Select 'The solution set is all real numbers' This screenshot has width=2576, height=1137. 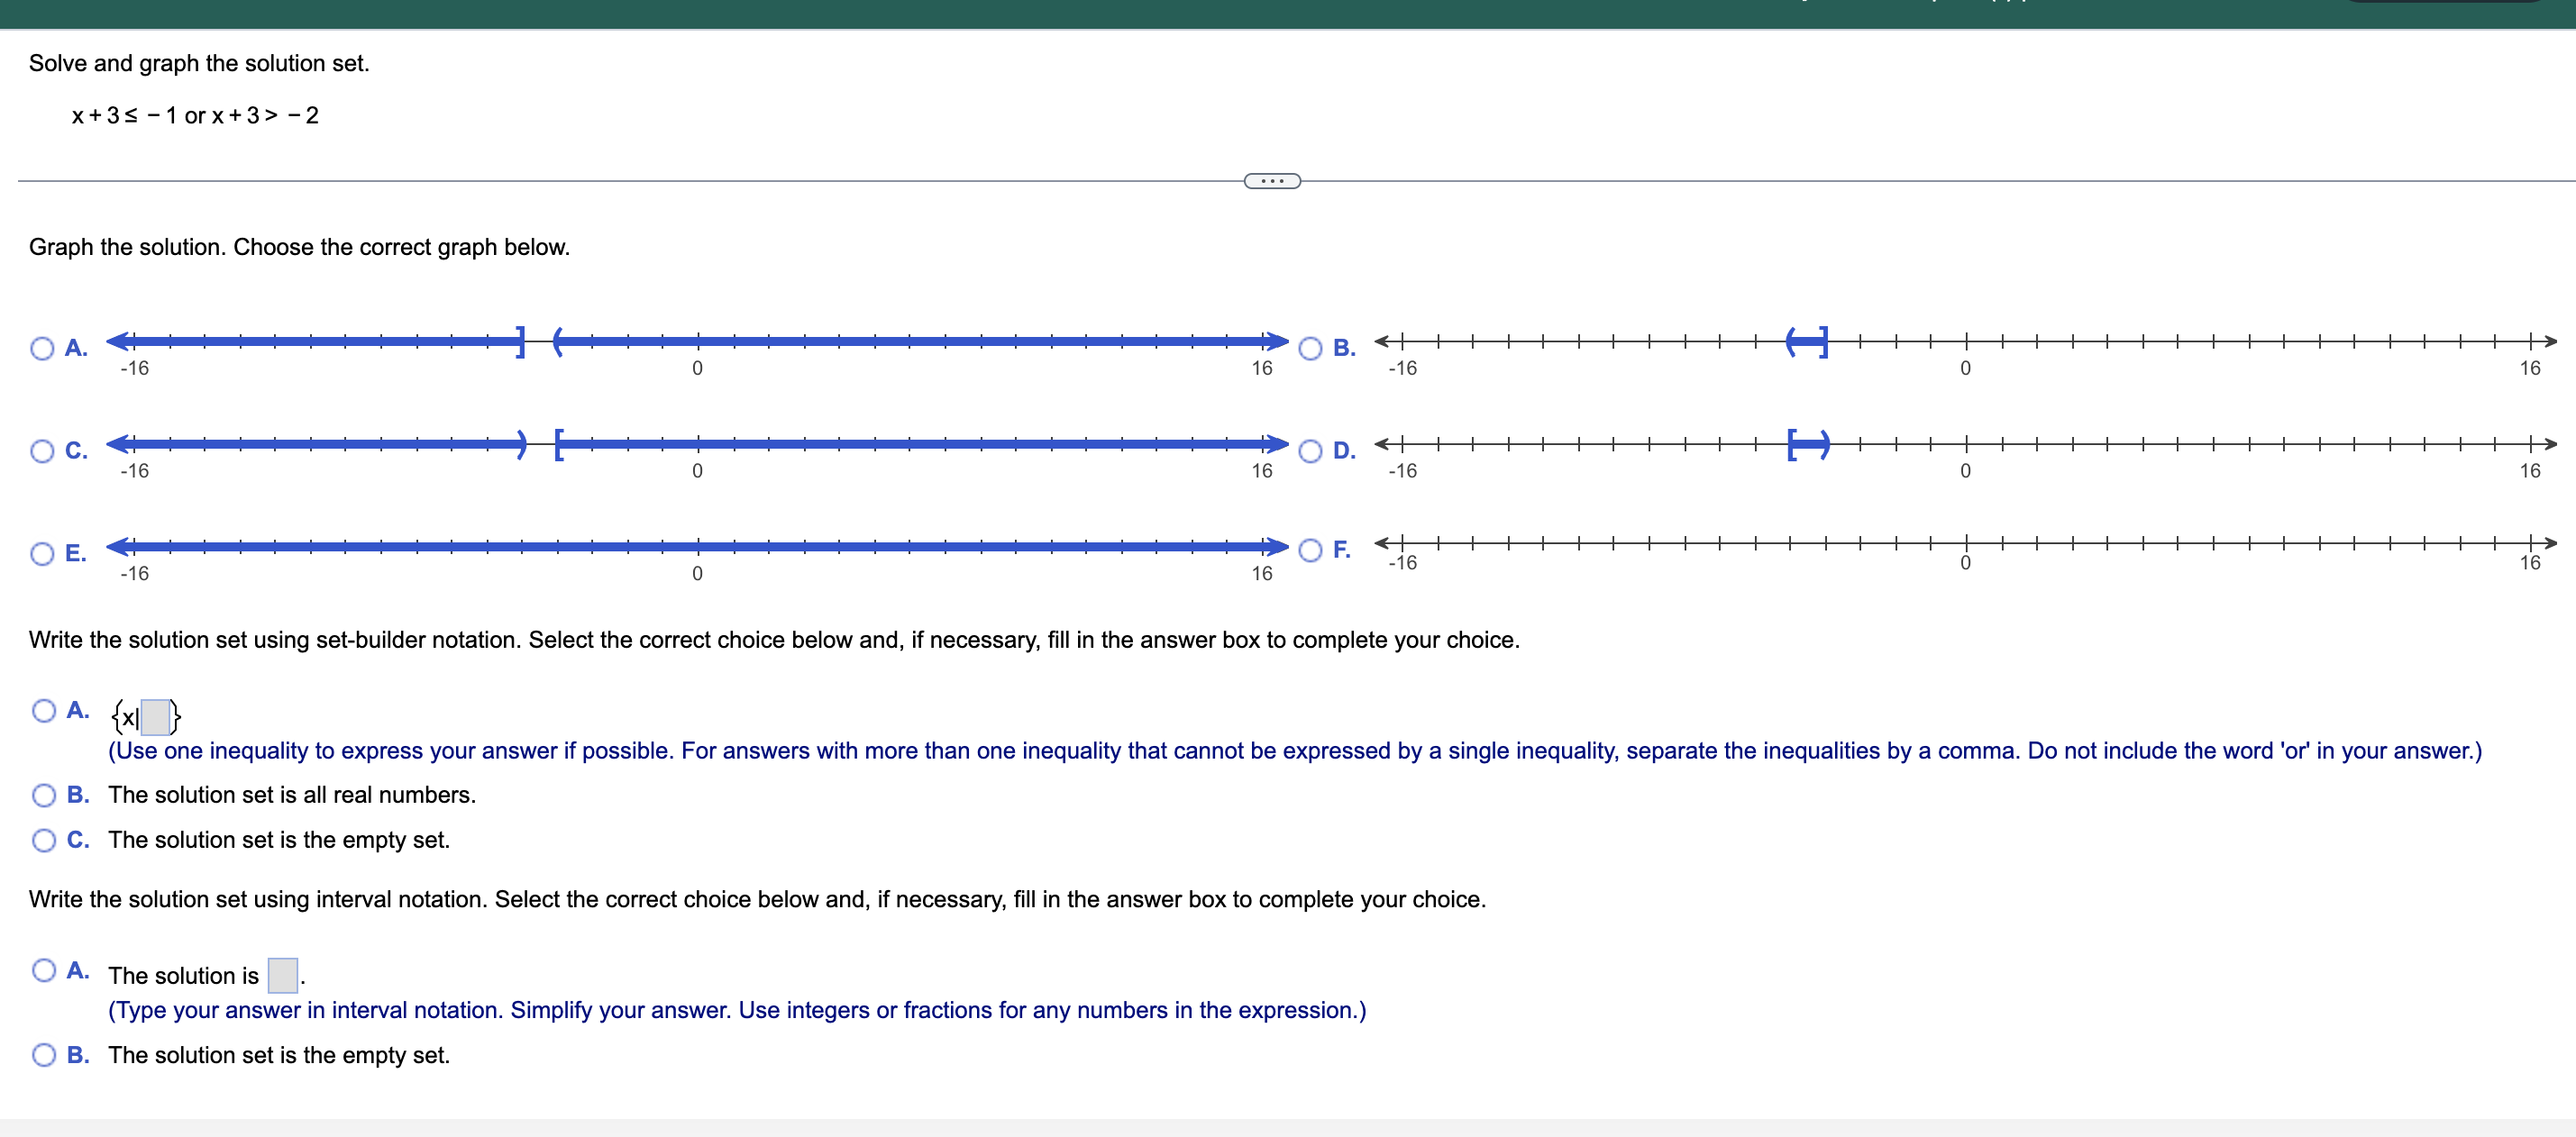tap(44, 795)
